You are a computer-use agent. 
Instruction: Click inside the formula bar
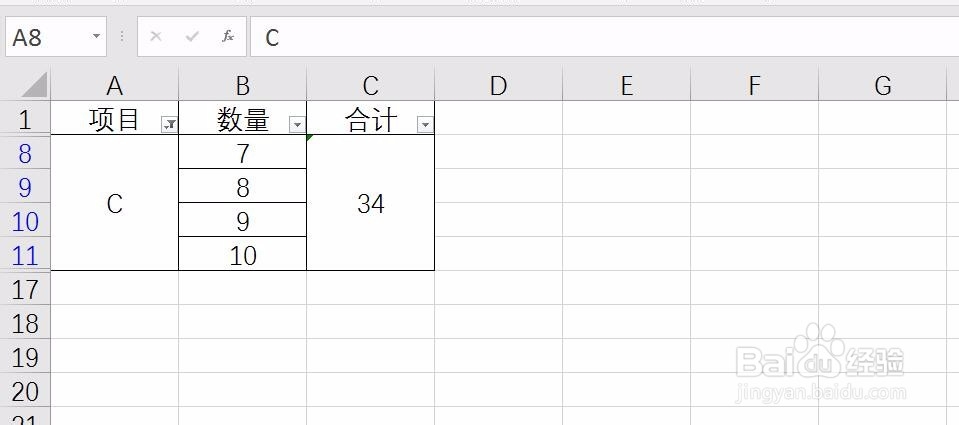[x=600, y=37]
